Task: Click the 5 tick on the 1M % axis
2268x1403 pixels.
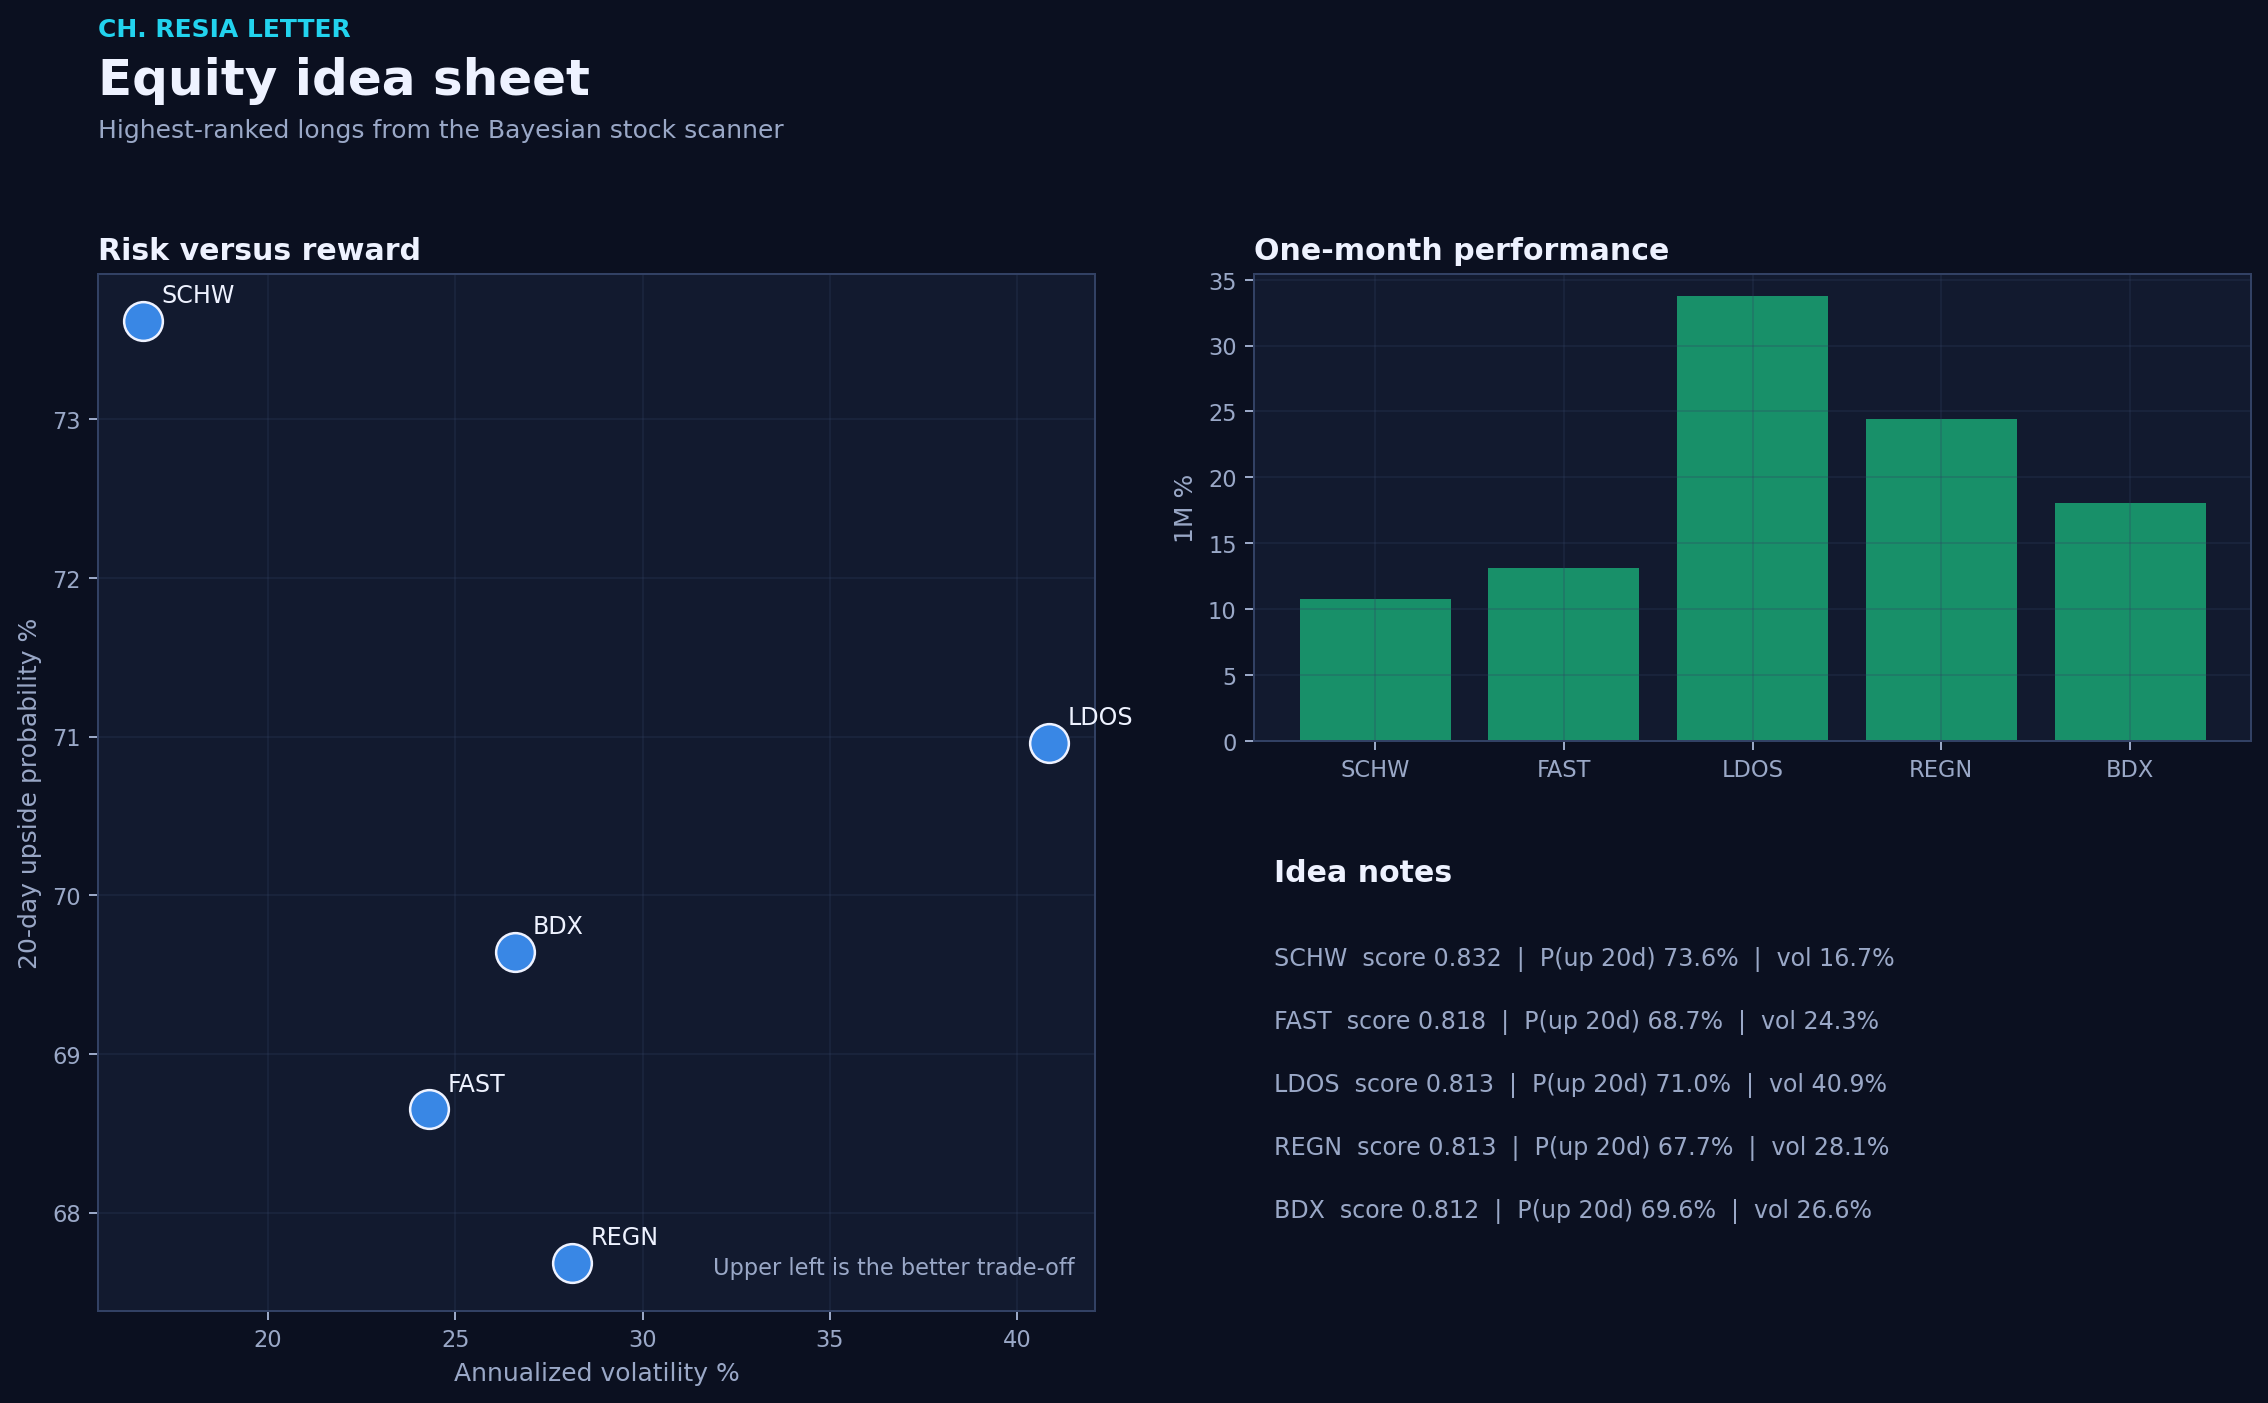Action: (x=1230, y=677)
